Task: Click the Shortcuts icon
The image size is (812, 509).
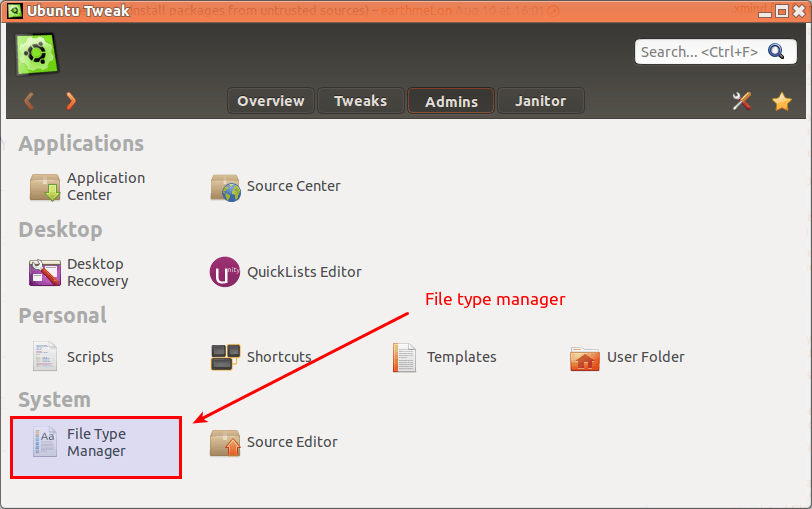Action: pos(225,357)
